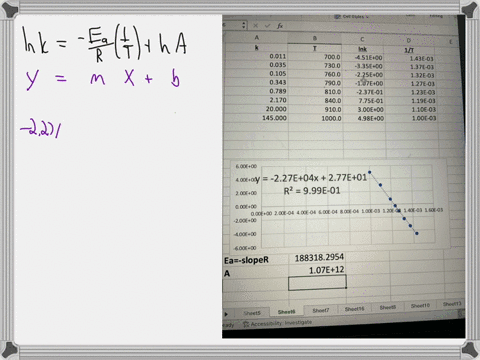Click the empty selected cell below 1.07E+12

click(x=317, y=283)
